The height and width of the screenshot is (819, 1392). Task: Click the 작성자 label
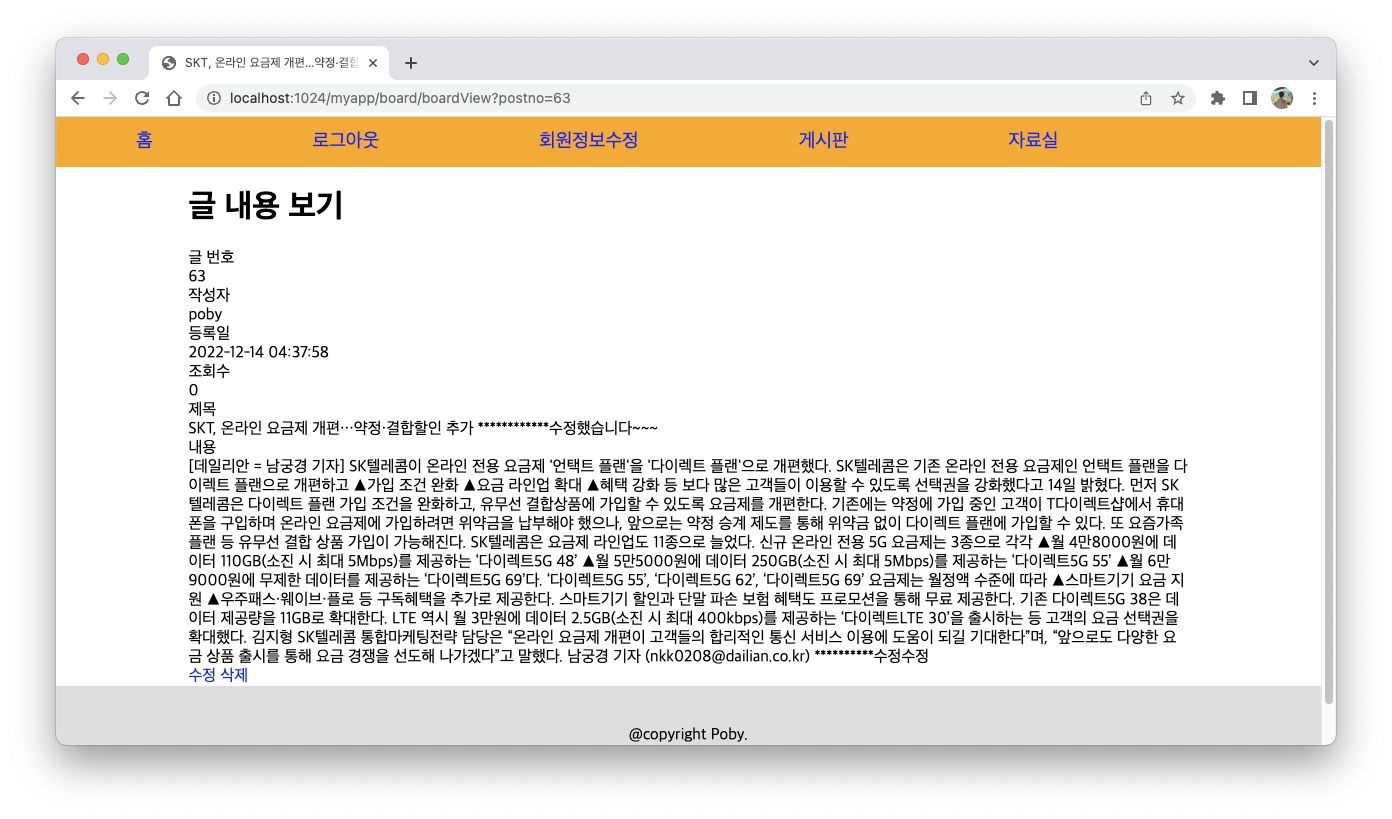click(x=209, y=295)
